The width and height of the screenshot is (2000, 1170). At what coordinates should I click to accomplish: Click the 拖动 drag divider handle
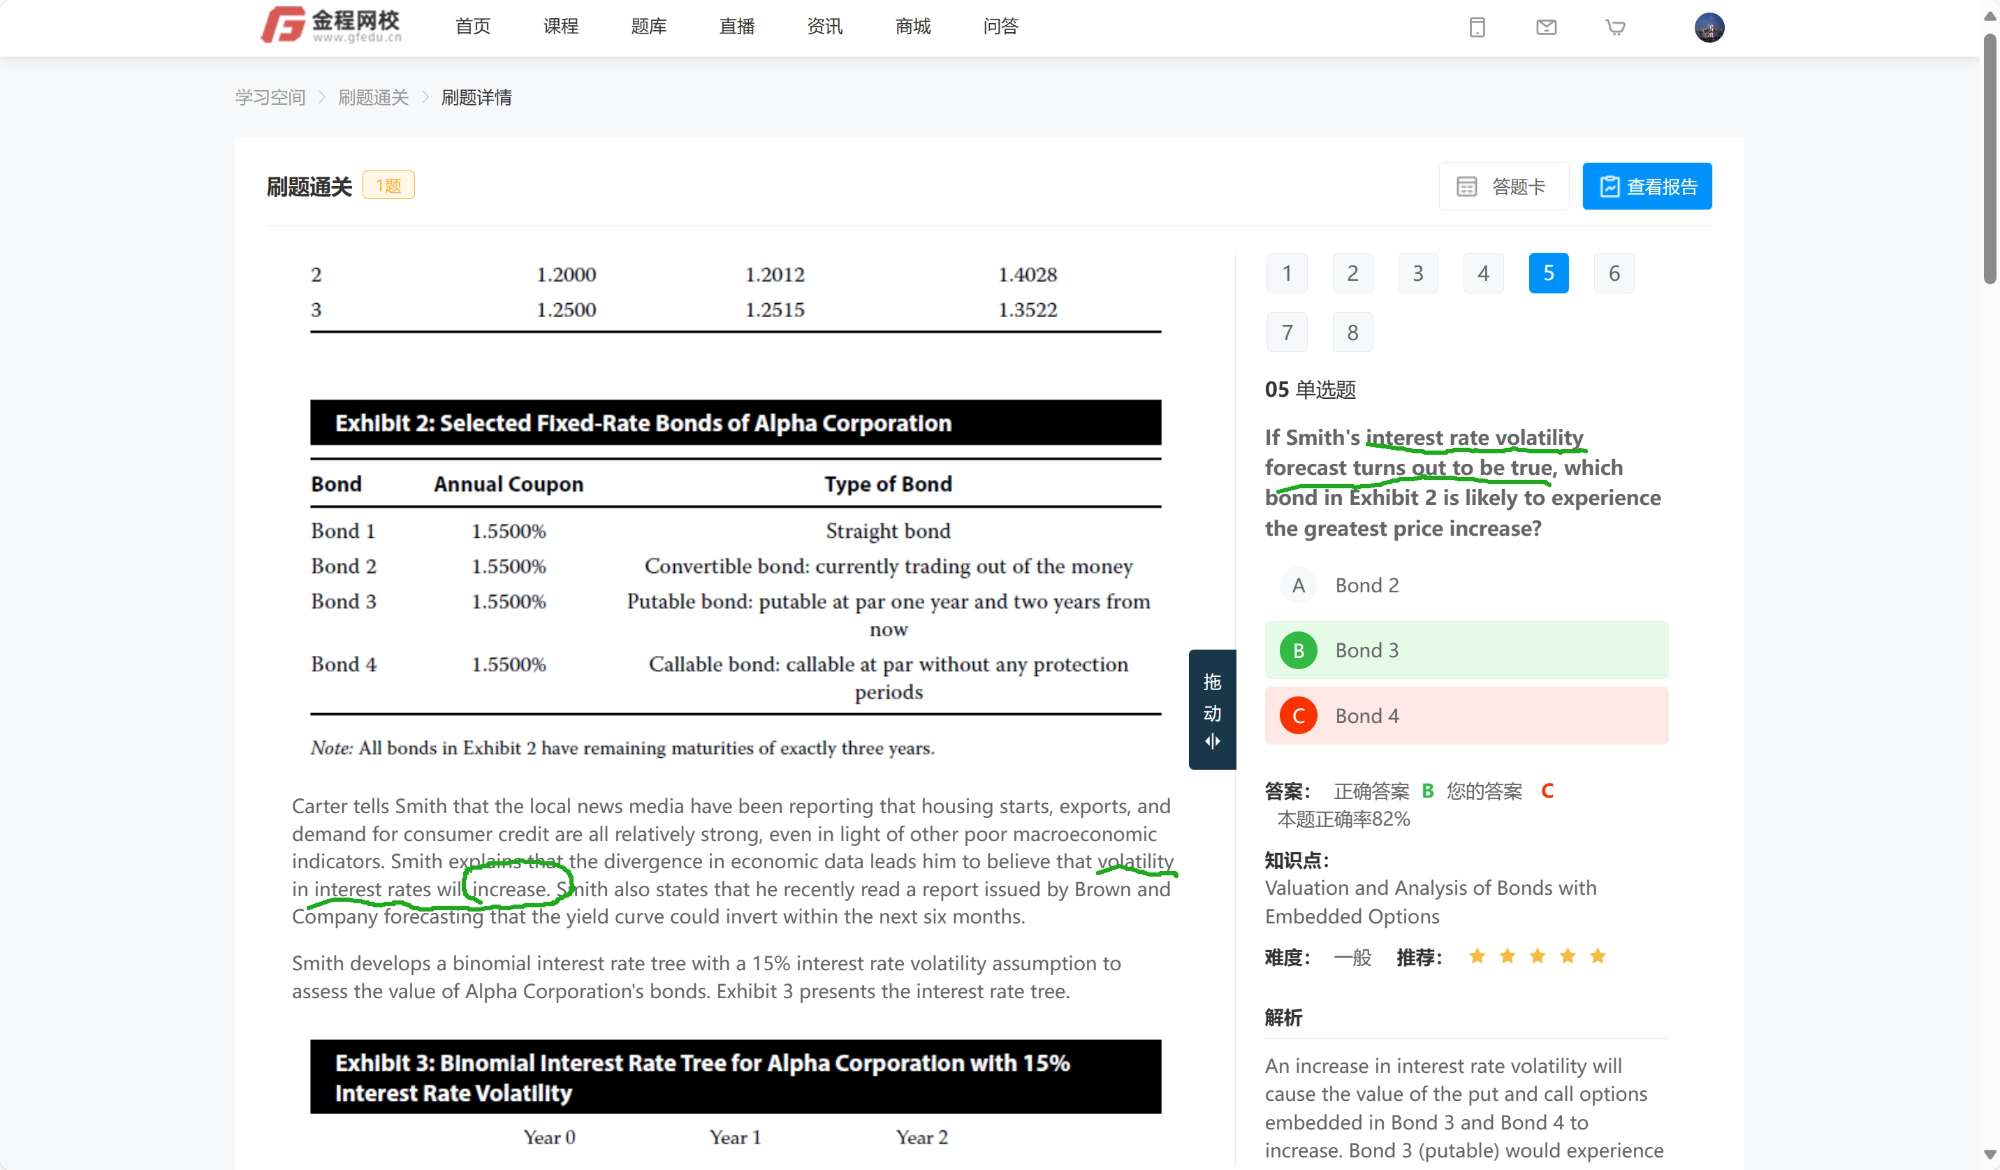tap(1212, 710)
